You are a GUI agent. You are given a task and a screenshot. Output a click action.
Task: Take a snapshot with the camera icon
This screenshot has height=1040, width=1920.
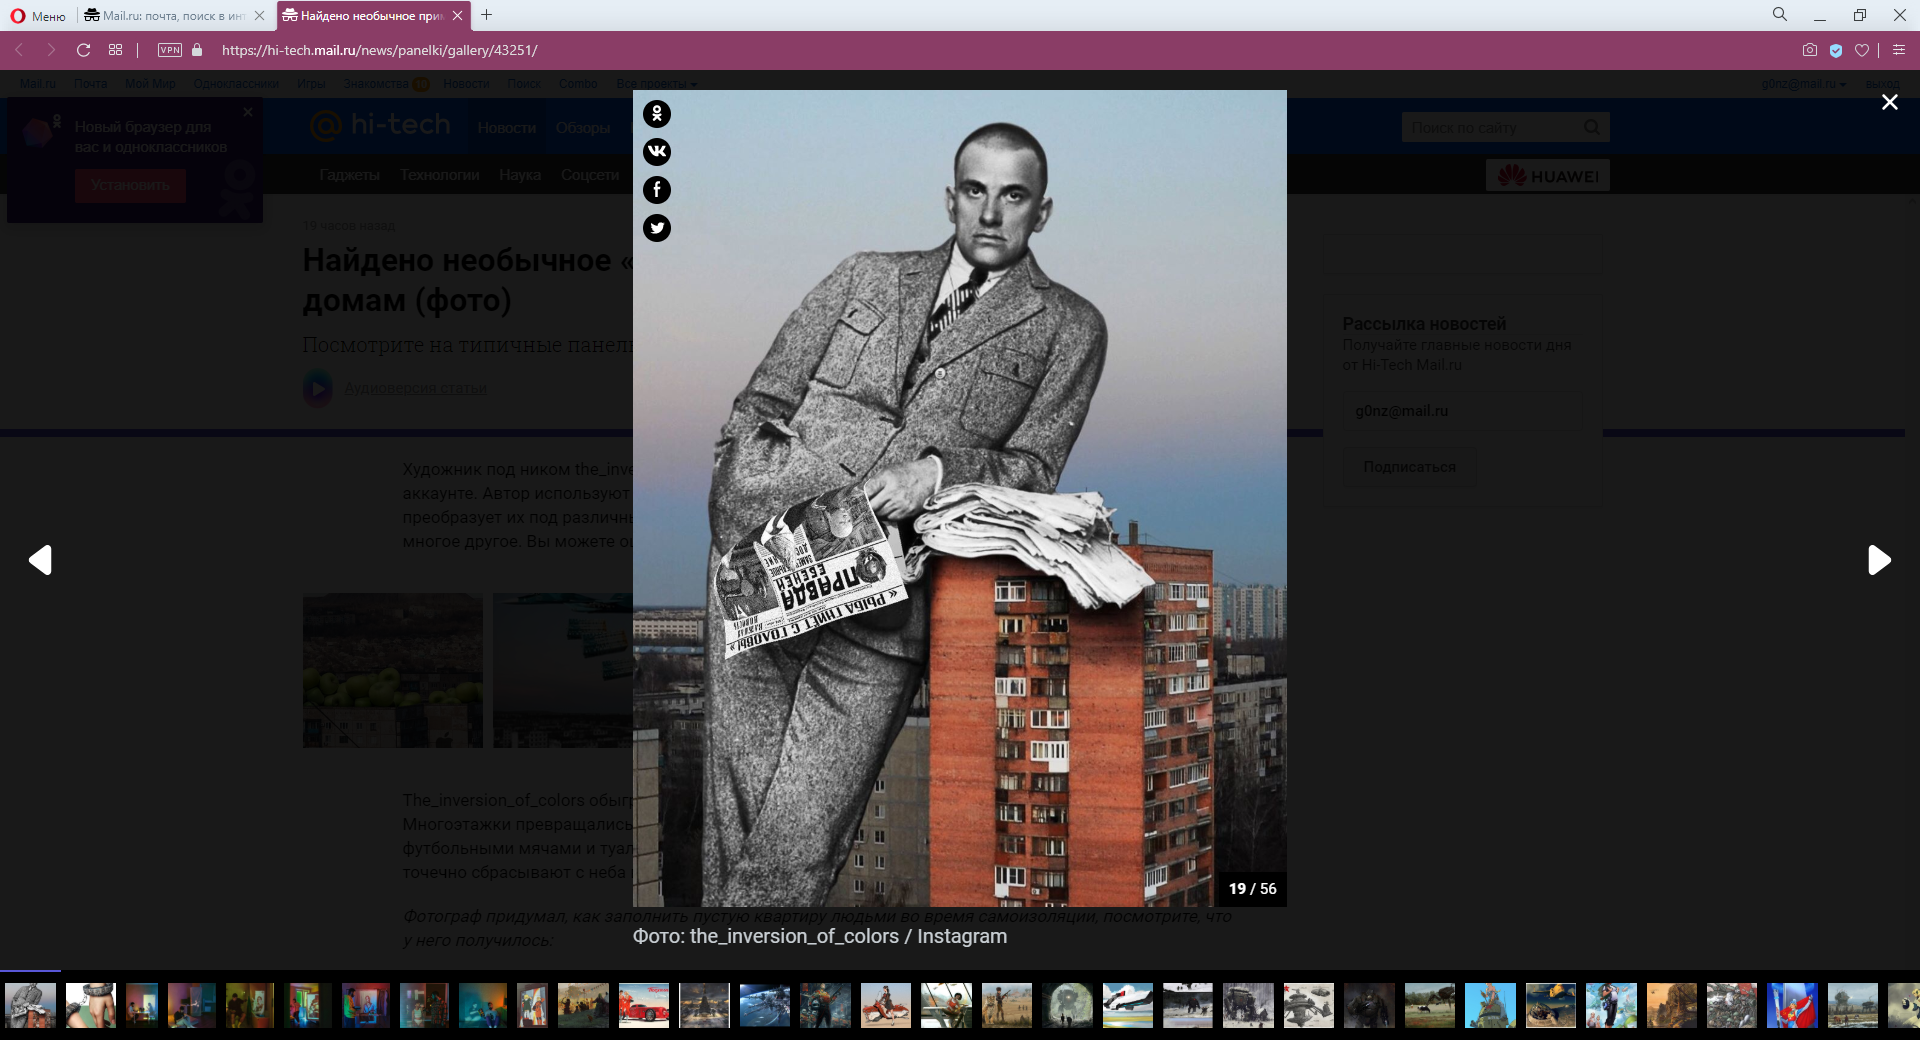click(1810, 50)
